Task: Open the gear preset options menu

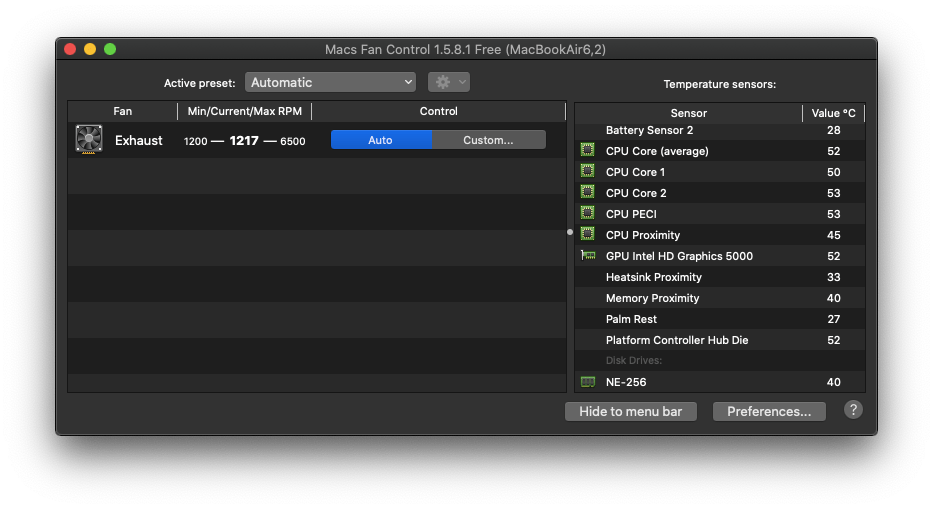Action: [449, 82]
